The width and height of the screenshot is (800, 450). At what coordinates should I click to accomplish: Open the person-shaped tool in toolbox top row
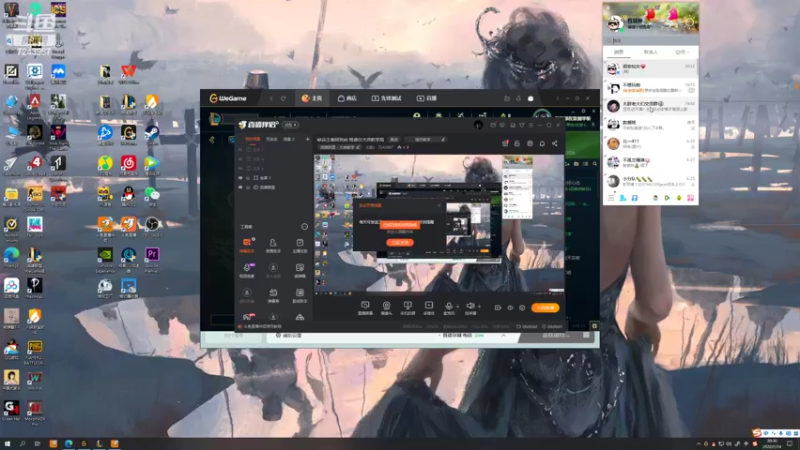(x=273, y=245)
